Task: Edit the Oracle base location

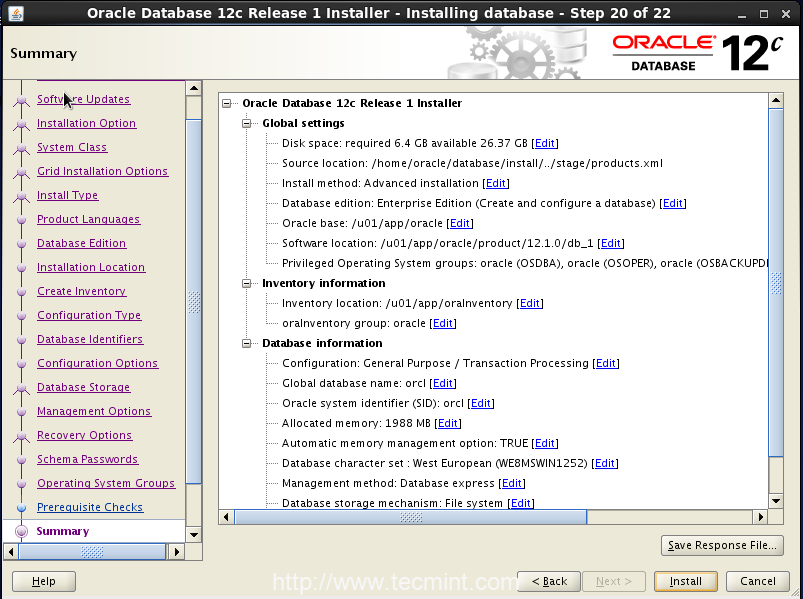Action: (x=460, y=223)
